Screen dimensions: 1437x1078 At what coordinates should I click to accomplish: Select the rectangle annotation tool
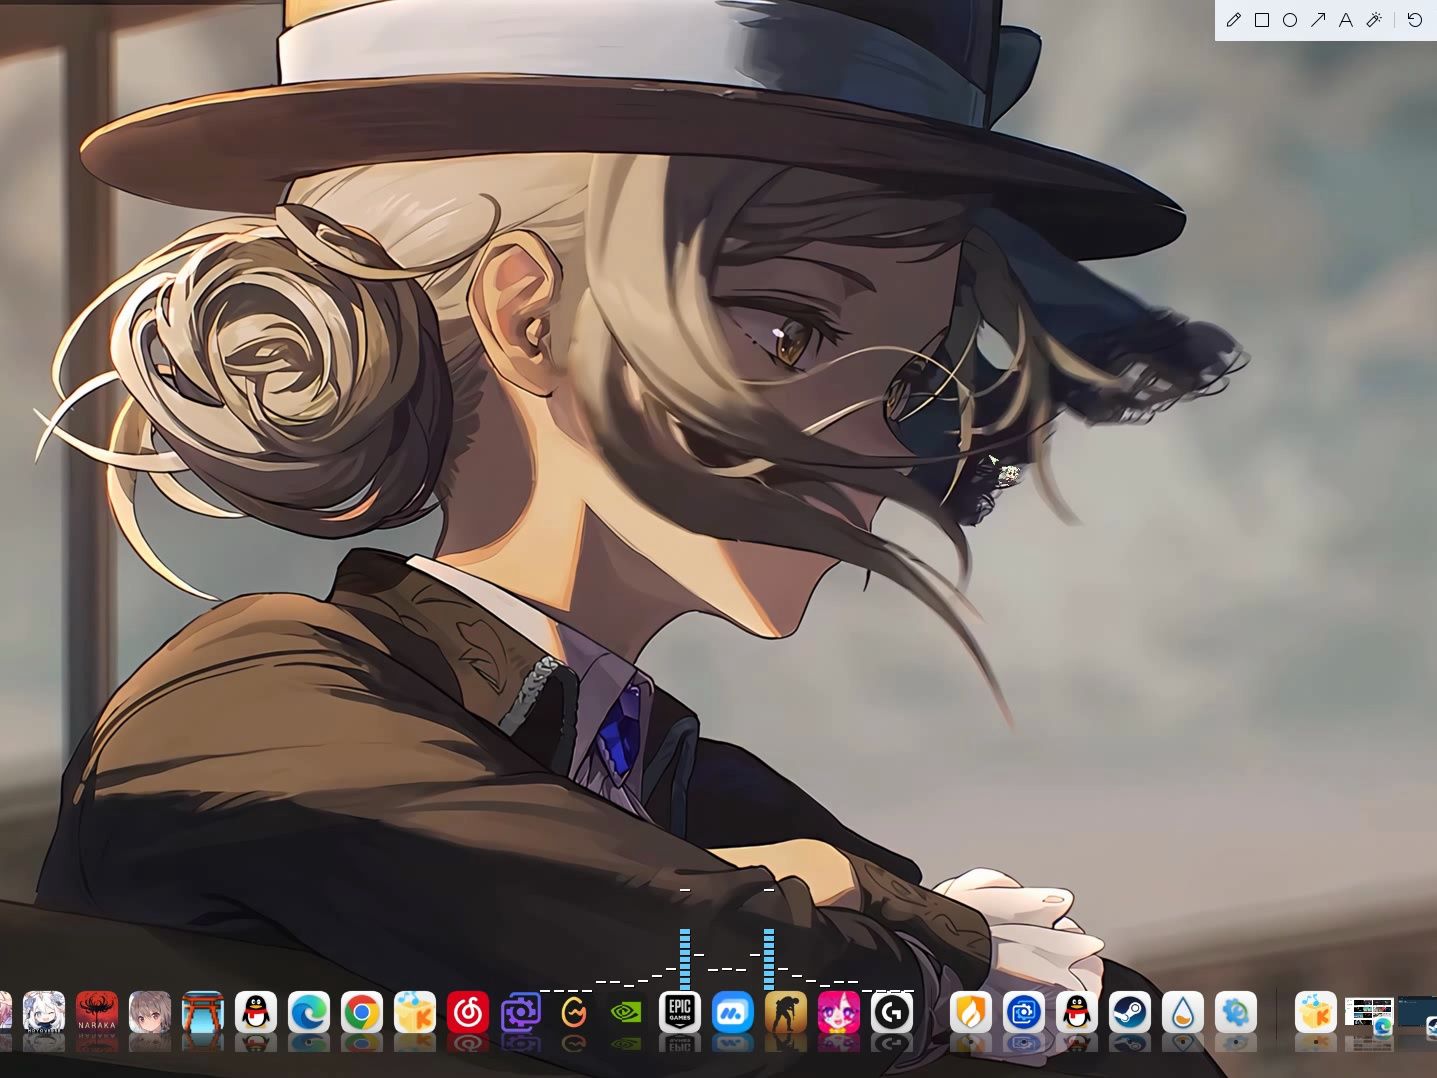pos(1262,20)
